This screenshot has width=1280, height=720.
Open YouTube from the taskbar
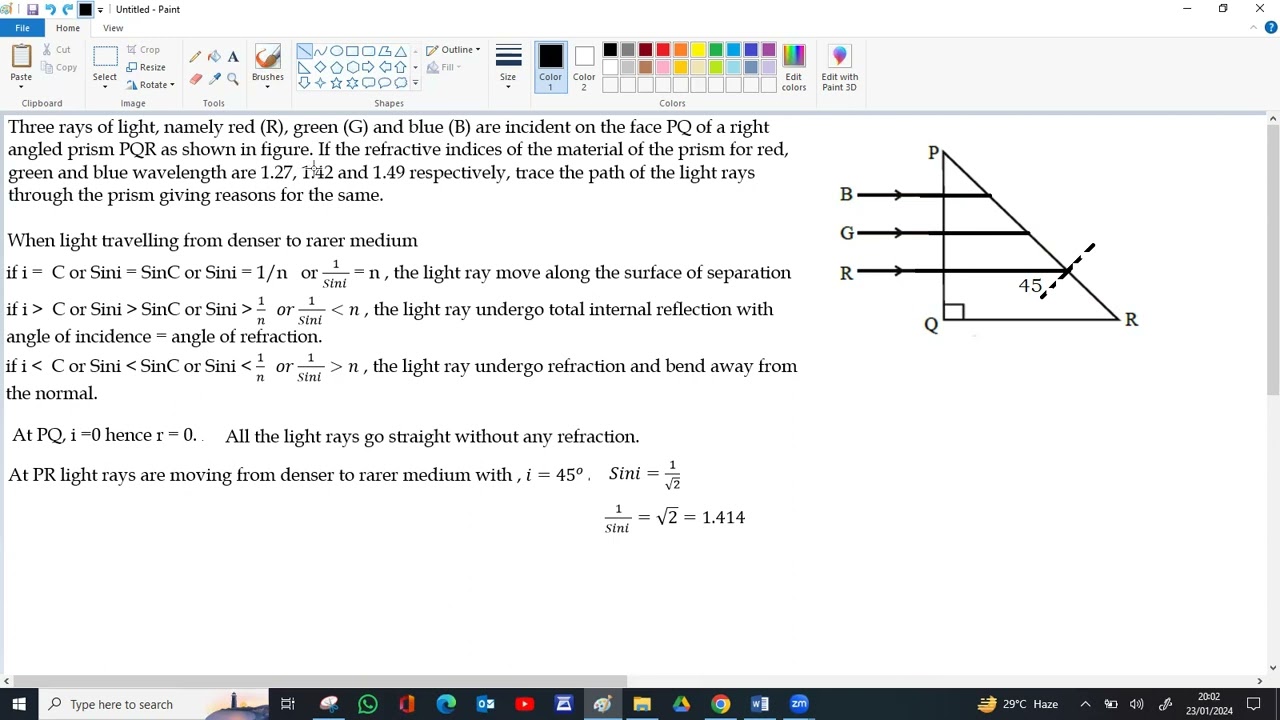[524, 704]
